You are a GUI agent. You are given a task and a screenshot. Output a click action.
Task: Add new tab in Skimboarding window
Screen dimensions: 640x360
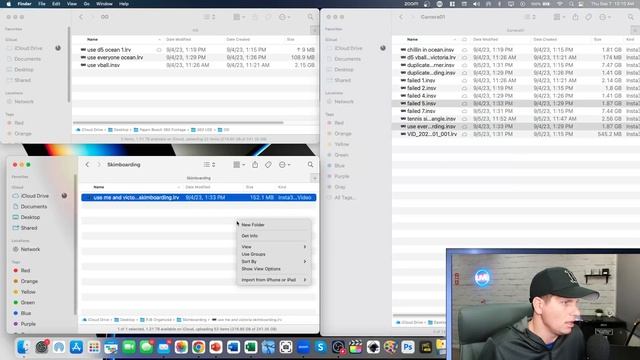coord(314,178)
